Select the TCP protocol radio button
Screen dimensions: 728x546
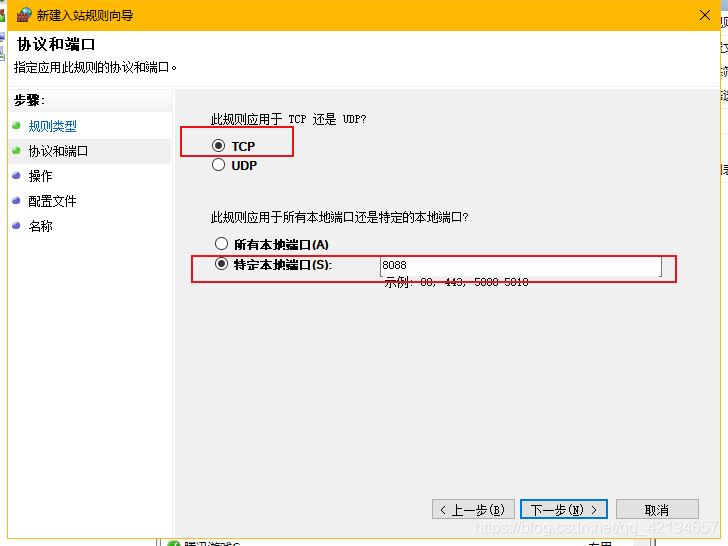[x=218, y=146]
